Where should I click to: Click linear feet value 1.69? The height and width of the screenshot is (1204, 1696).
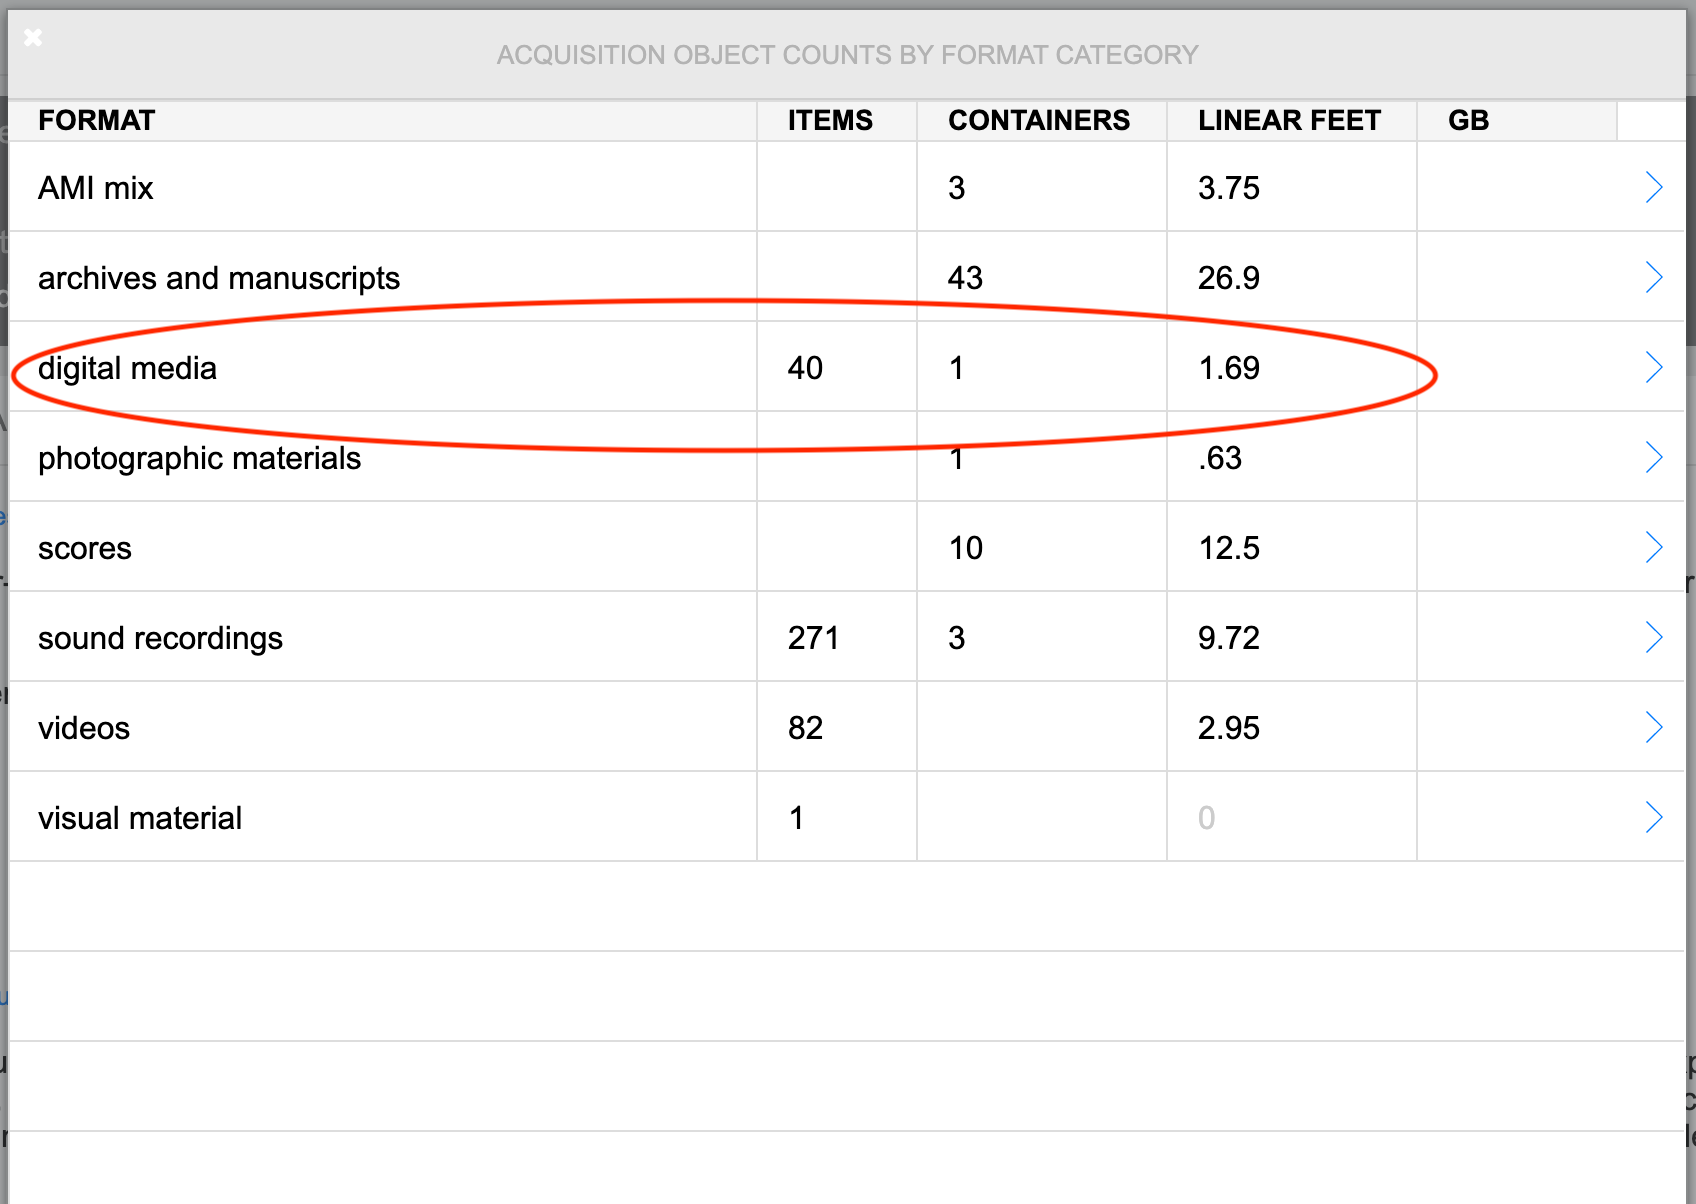click(x=1229, y=368)
